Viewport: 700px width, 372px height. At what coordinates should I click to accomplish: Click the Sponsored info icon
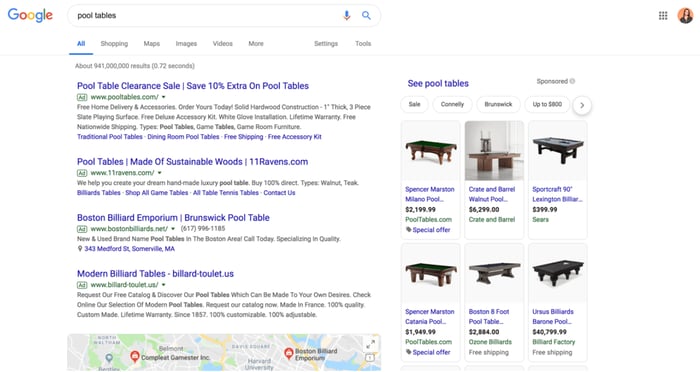(572, 81)
